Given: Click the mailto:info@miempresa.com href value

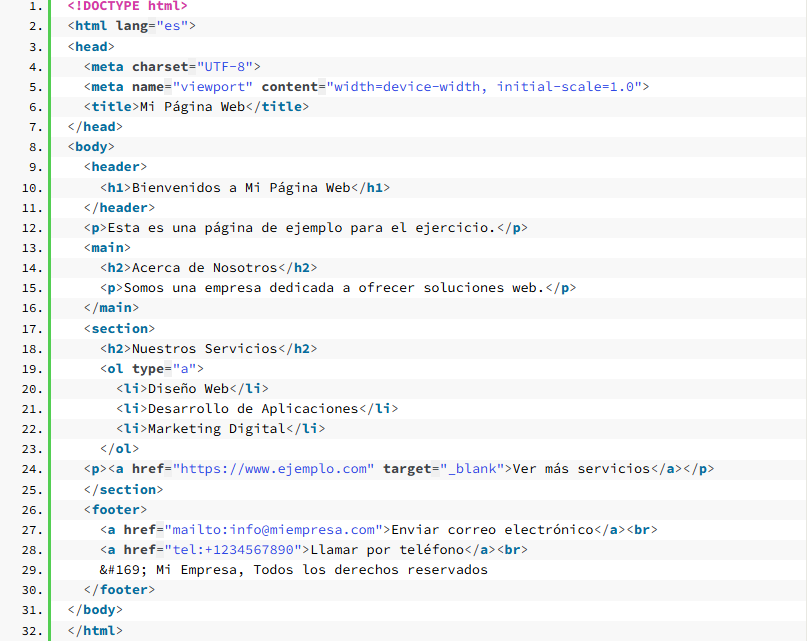Looking at the screenshot, I should (273, 530).
